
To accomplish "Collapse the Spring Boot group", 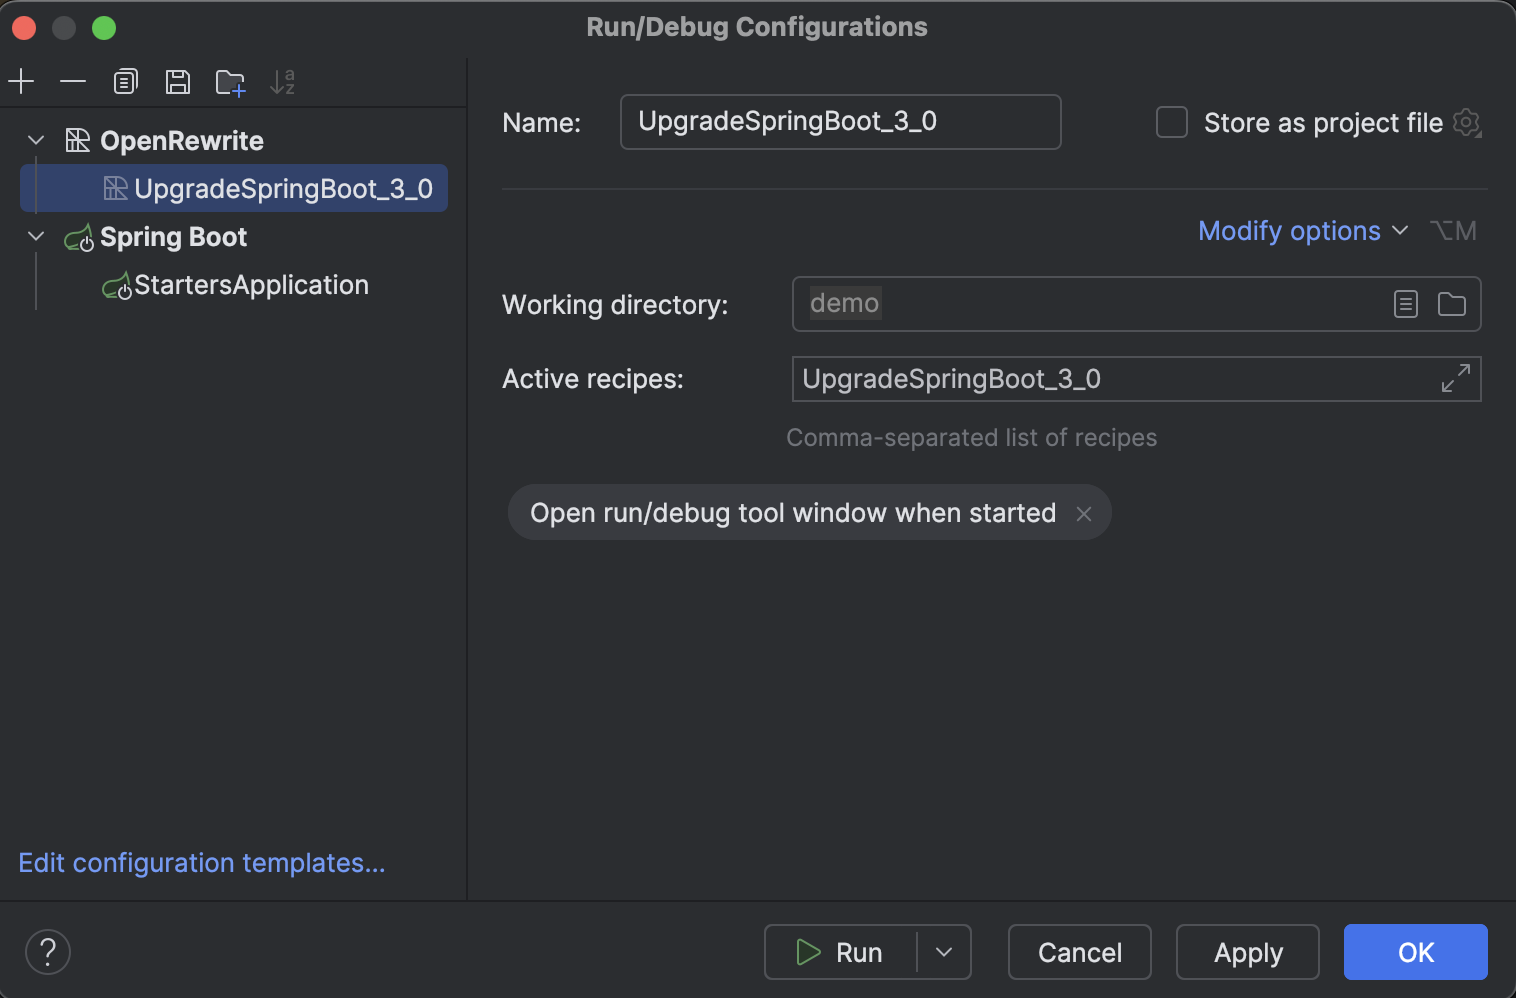I will pos(35,236).
